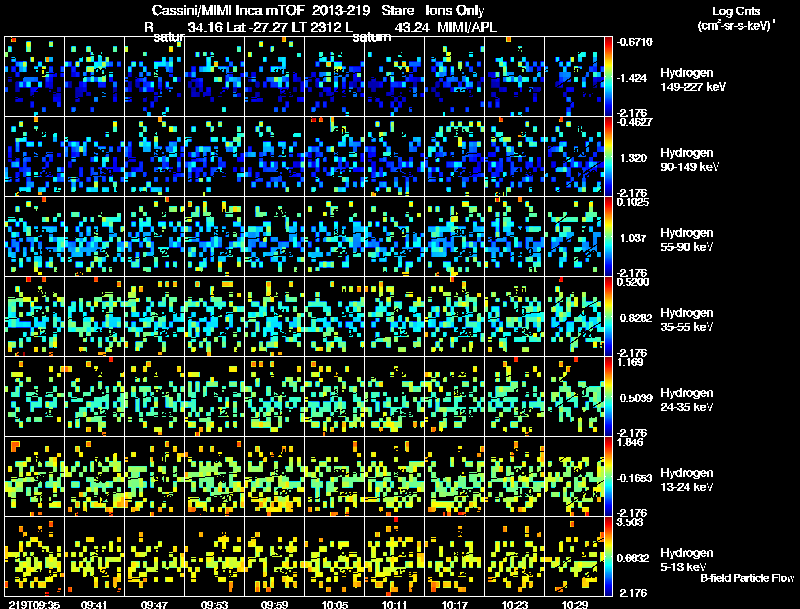Click the Hydrogen 90-149 keV color bar
This screenshot has height=609, width=800.
tap(608, 157)
